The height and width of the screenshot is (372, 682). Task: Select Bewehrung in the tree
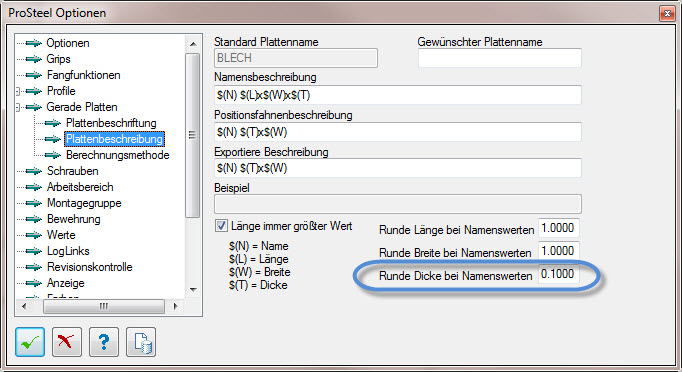tap(74, 219)
